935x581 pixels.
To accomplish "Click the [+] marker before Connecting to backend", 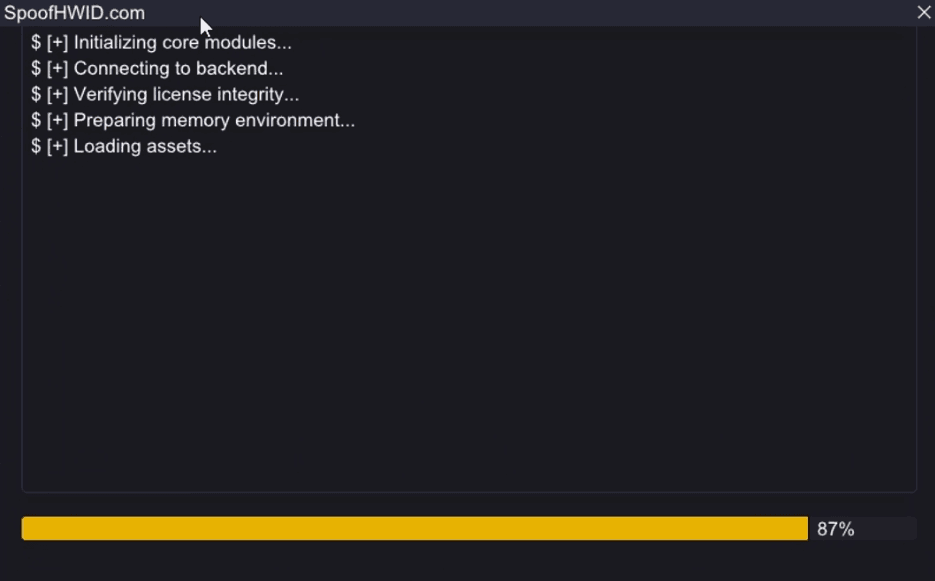I will 57,69.
